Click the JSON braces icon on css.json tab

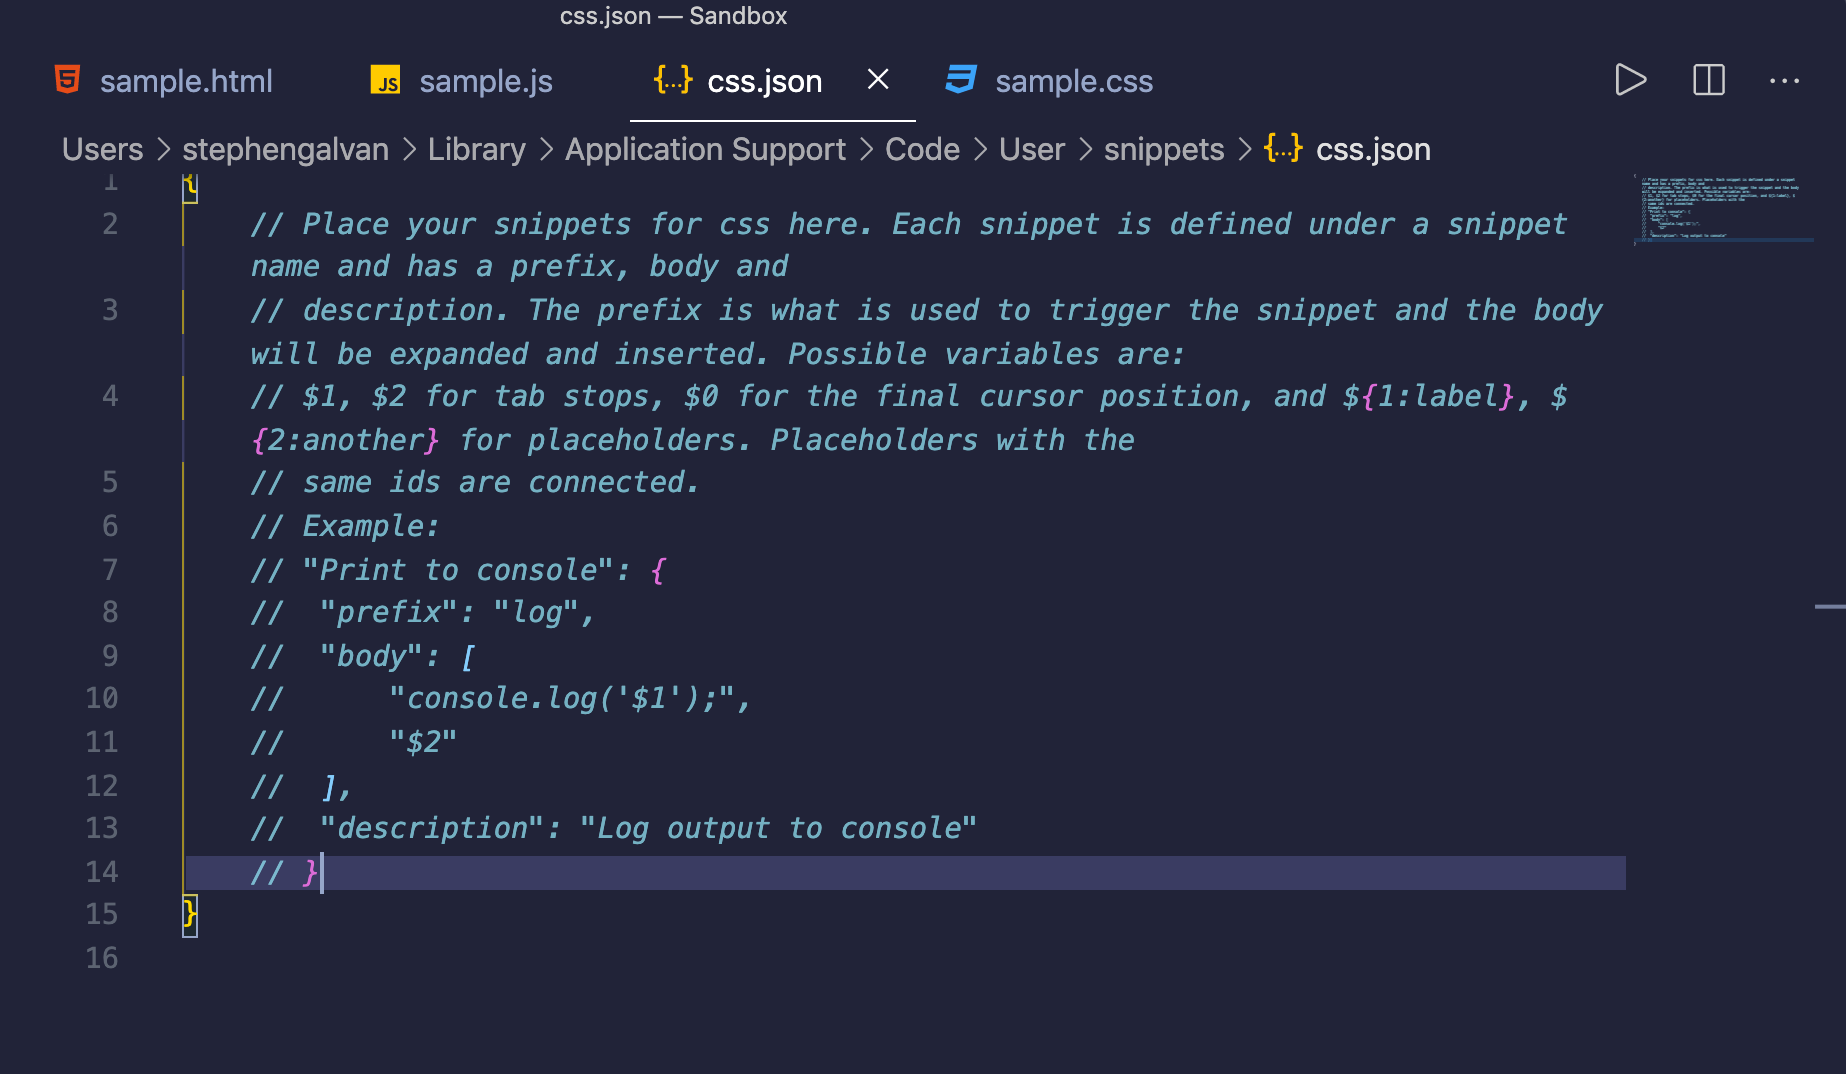[671, 79]
